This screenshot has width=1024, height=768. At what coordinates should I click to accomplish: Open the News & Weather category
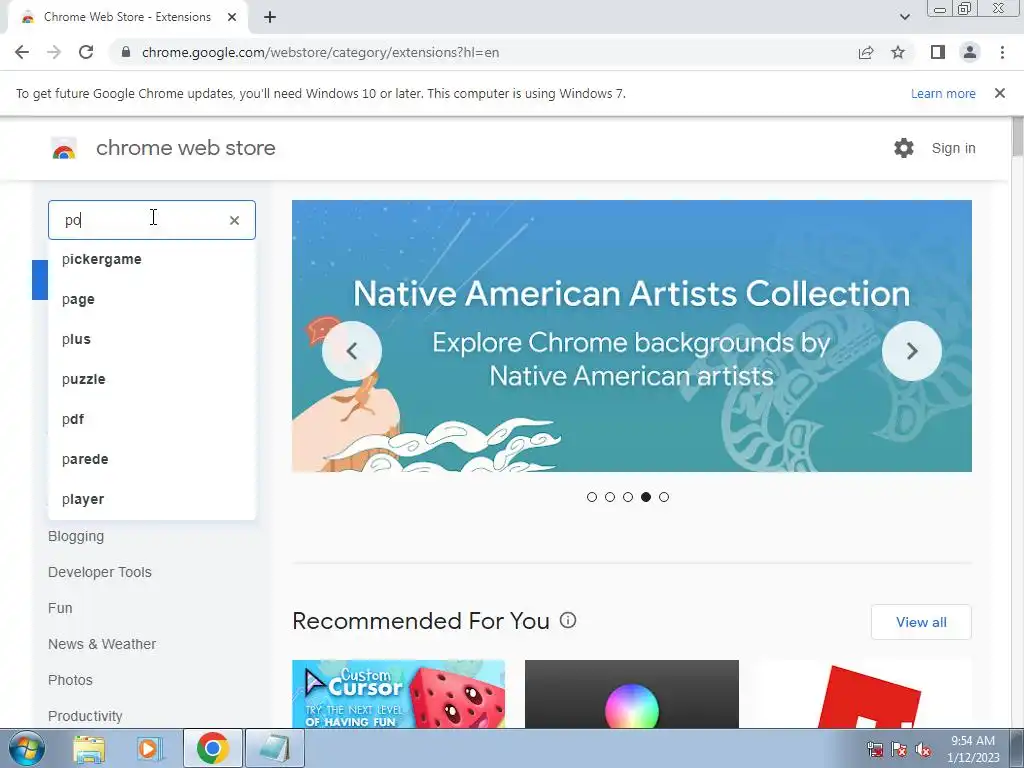coord(102,644)
